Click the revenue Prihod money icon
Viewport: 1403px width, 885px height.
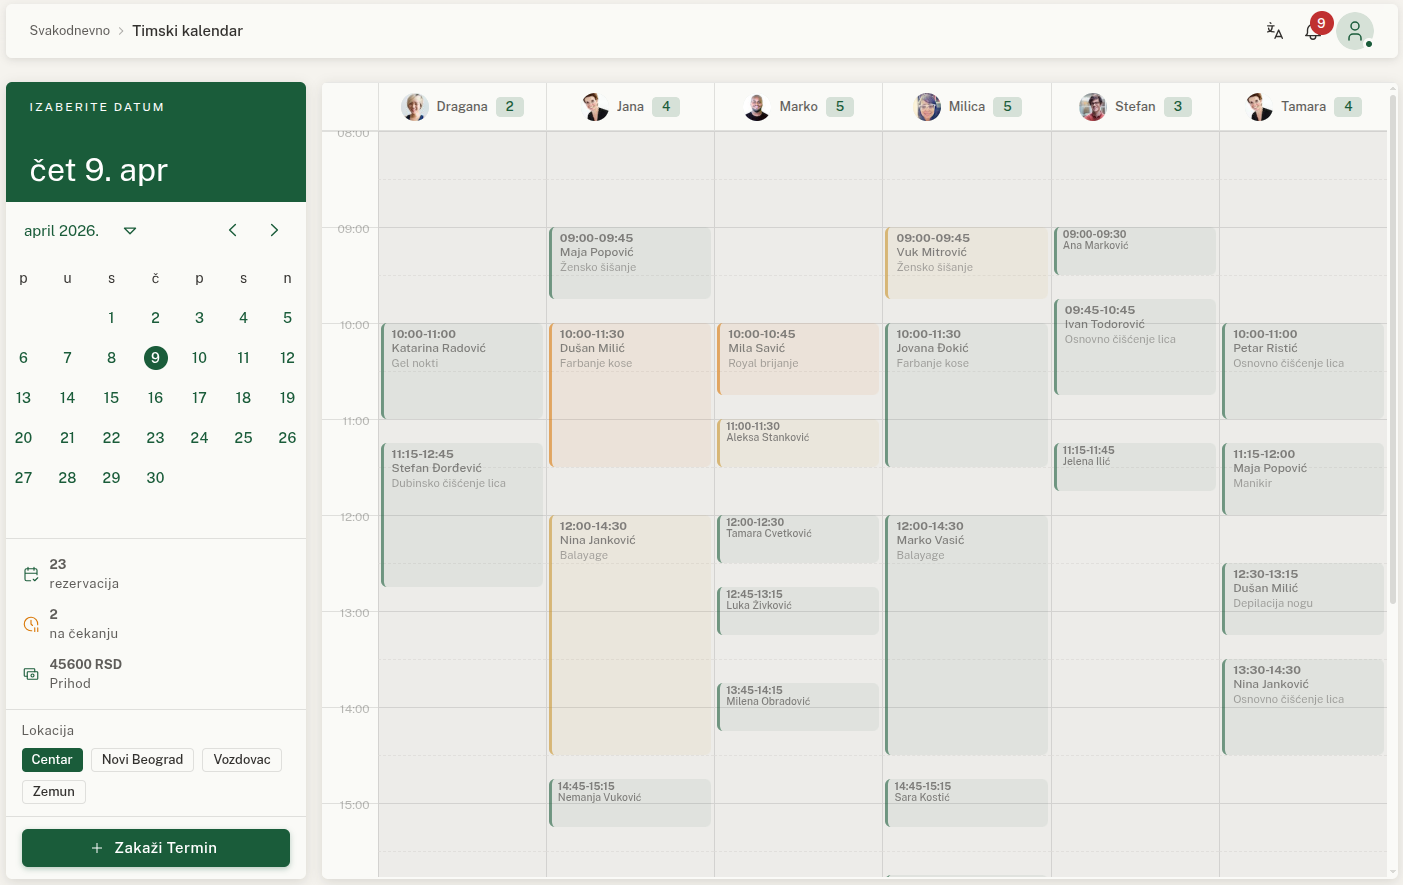pyautogui.click(x=31, y=674)
